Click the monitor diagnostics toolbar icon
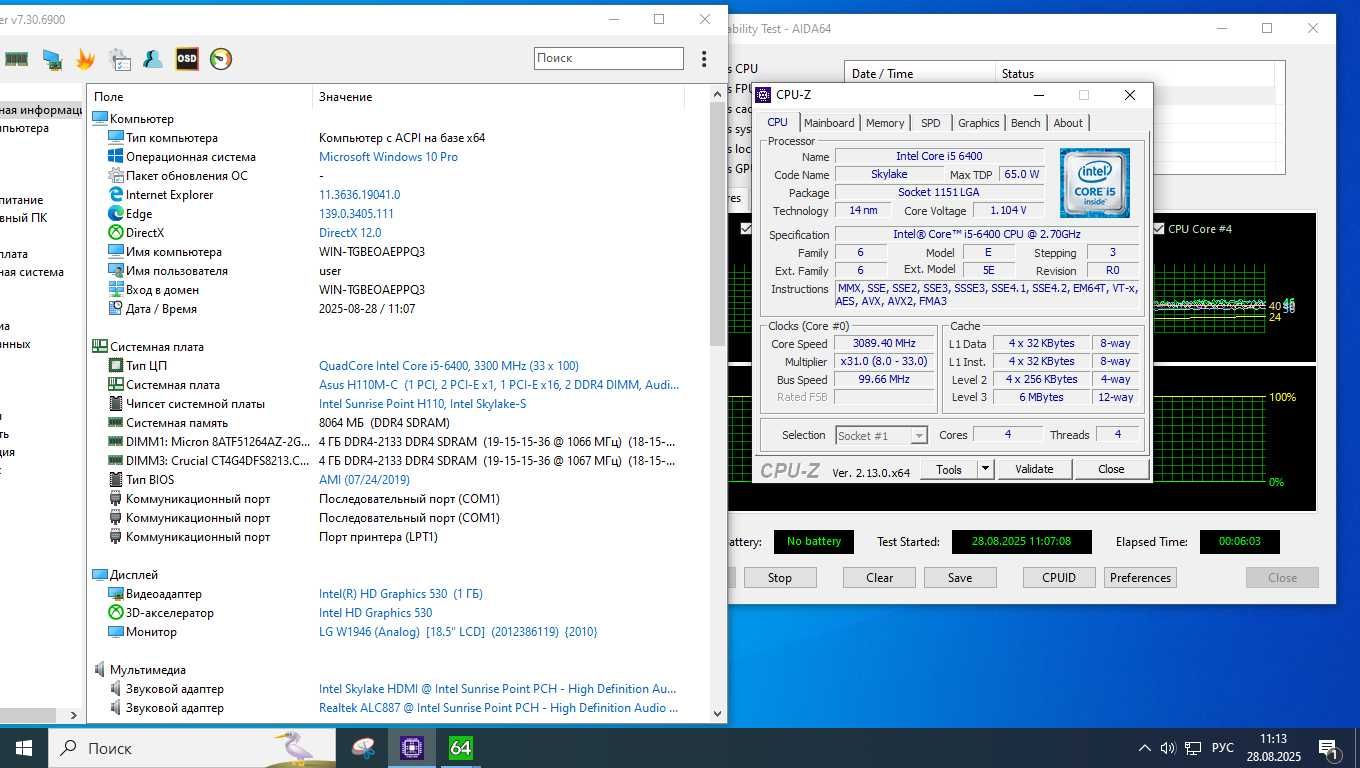Screen dimensions: 1360x768 [51, 59]
